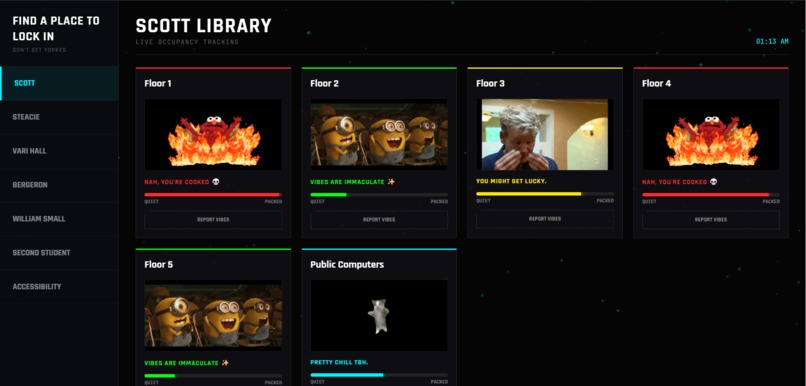Image resolution: width=806 pixels, height=386 pixels.
Task: Click 'YOU MIGHT GET LUCKY.' status text
Action: [x=511, y=181]
